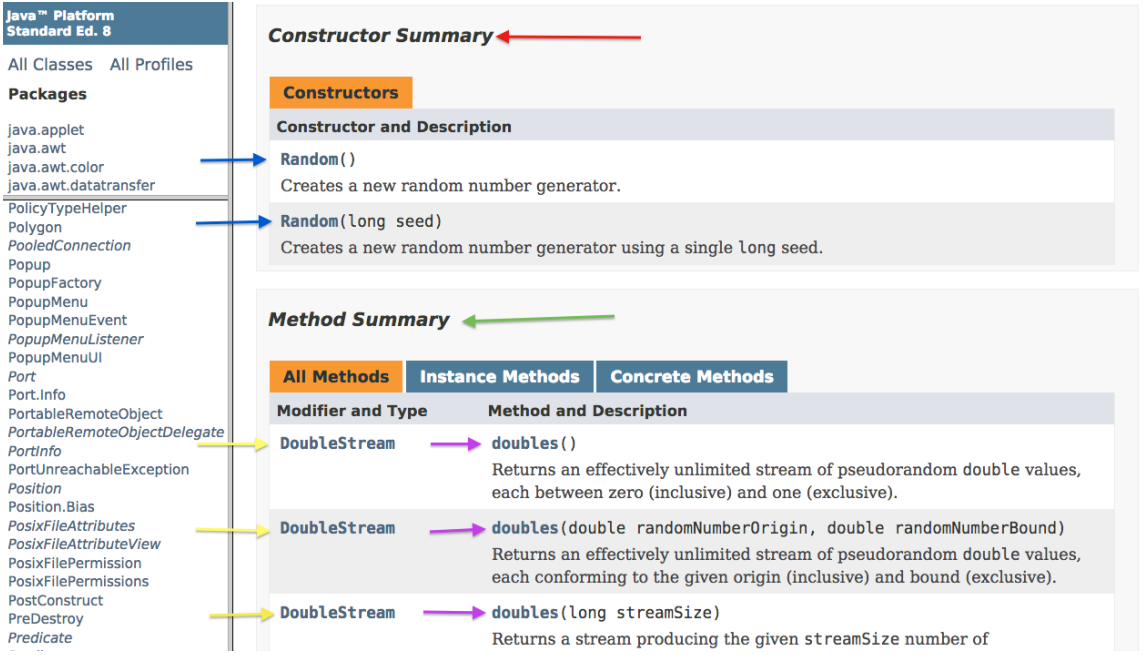
Task: Switch to Instance Methods tab
Action: coord(499,377)
